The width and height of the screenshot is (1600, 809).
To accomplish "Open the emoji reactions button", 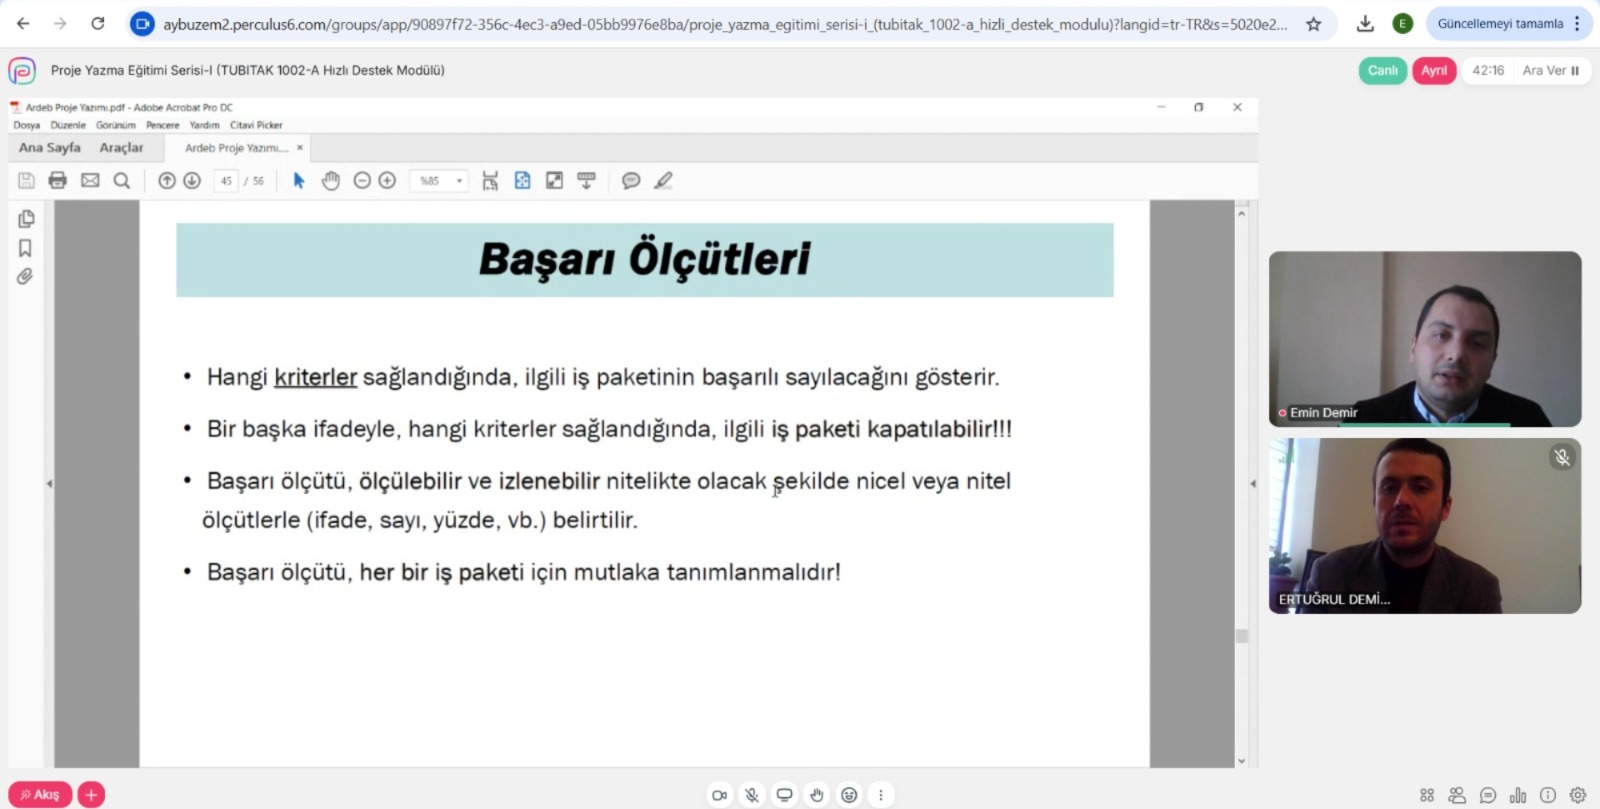I will click(x=849, y=795).
